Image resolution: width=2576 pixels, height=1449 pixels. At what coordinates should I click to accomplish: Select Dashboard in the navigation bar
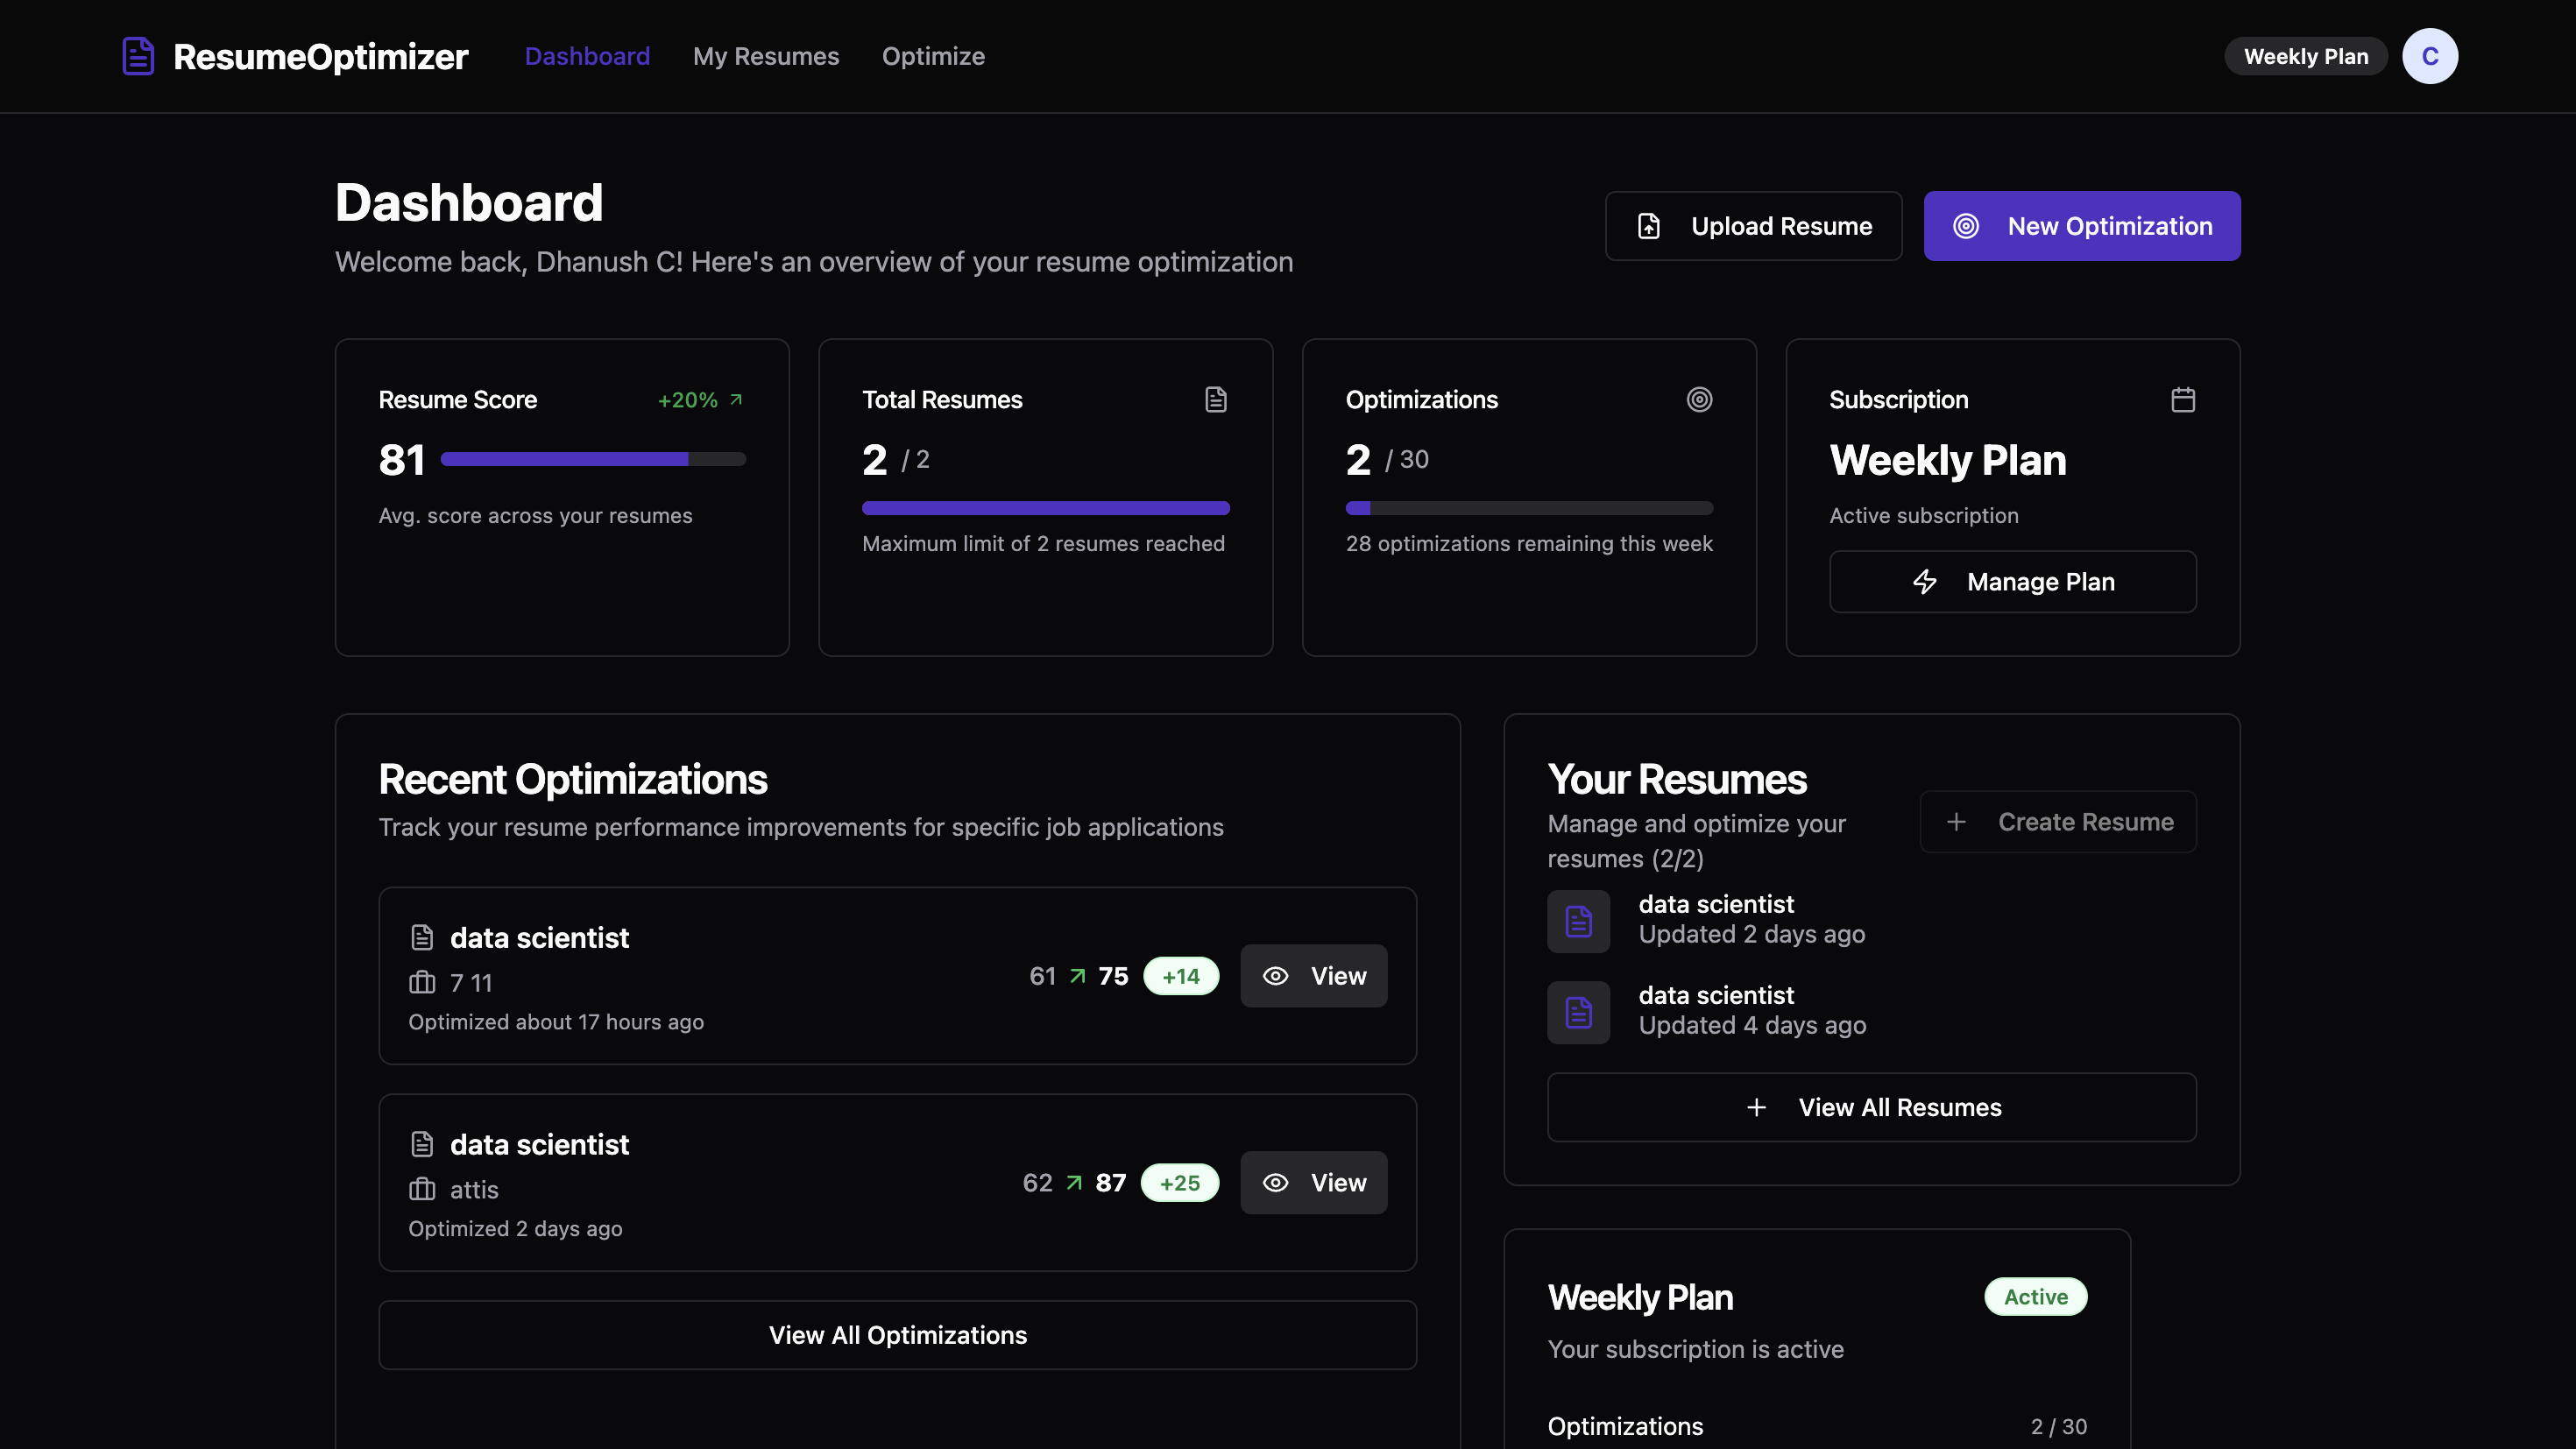pos(587,56)
